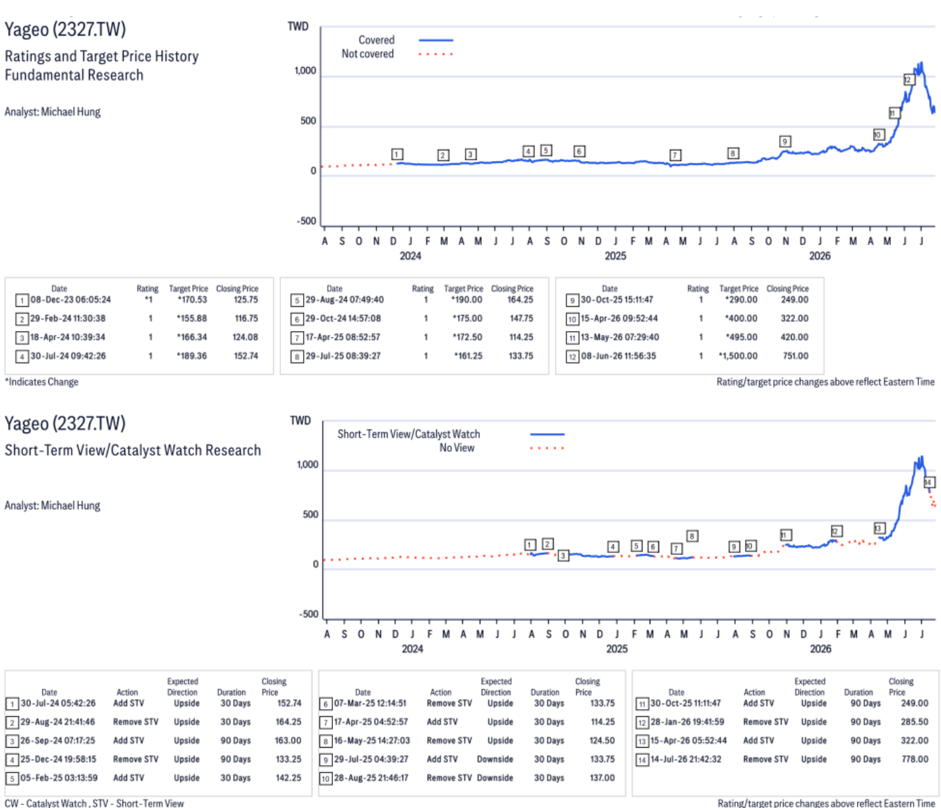Click the Remove STV action dated 14-Jul-26
The width and height of the screenshot is (941, 808).
pyautogui.click(x=765, y=759)
